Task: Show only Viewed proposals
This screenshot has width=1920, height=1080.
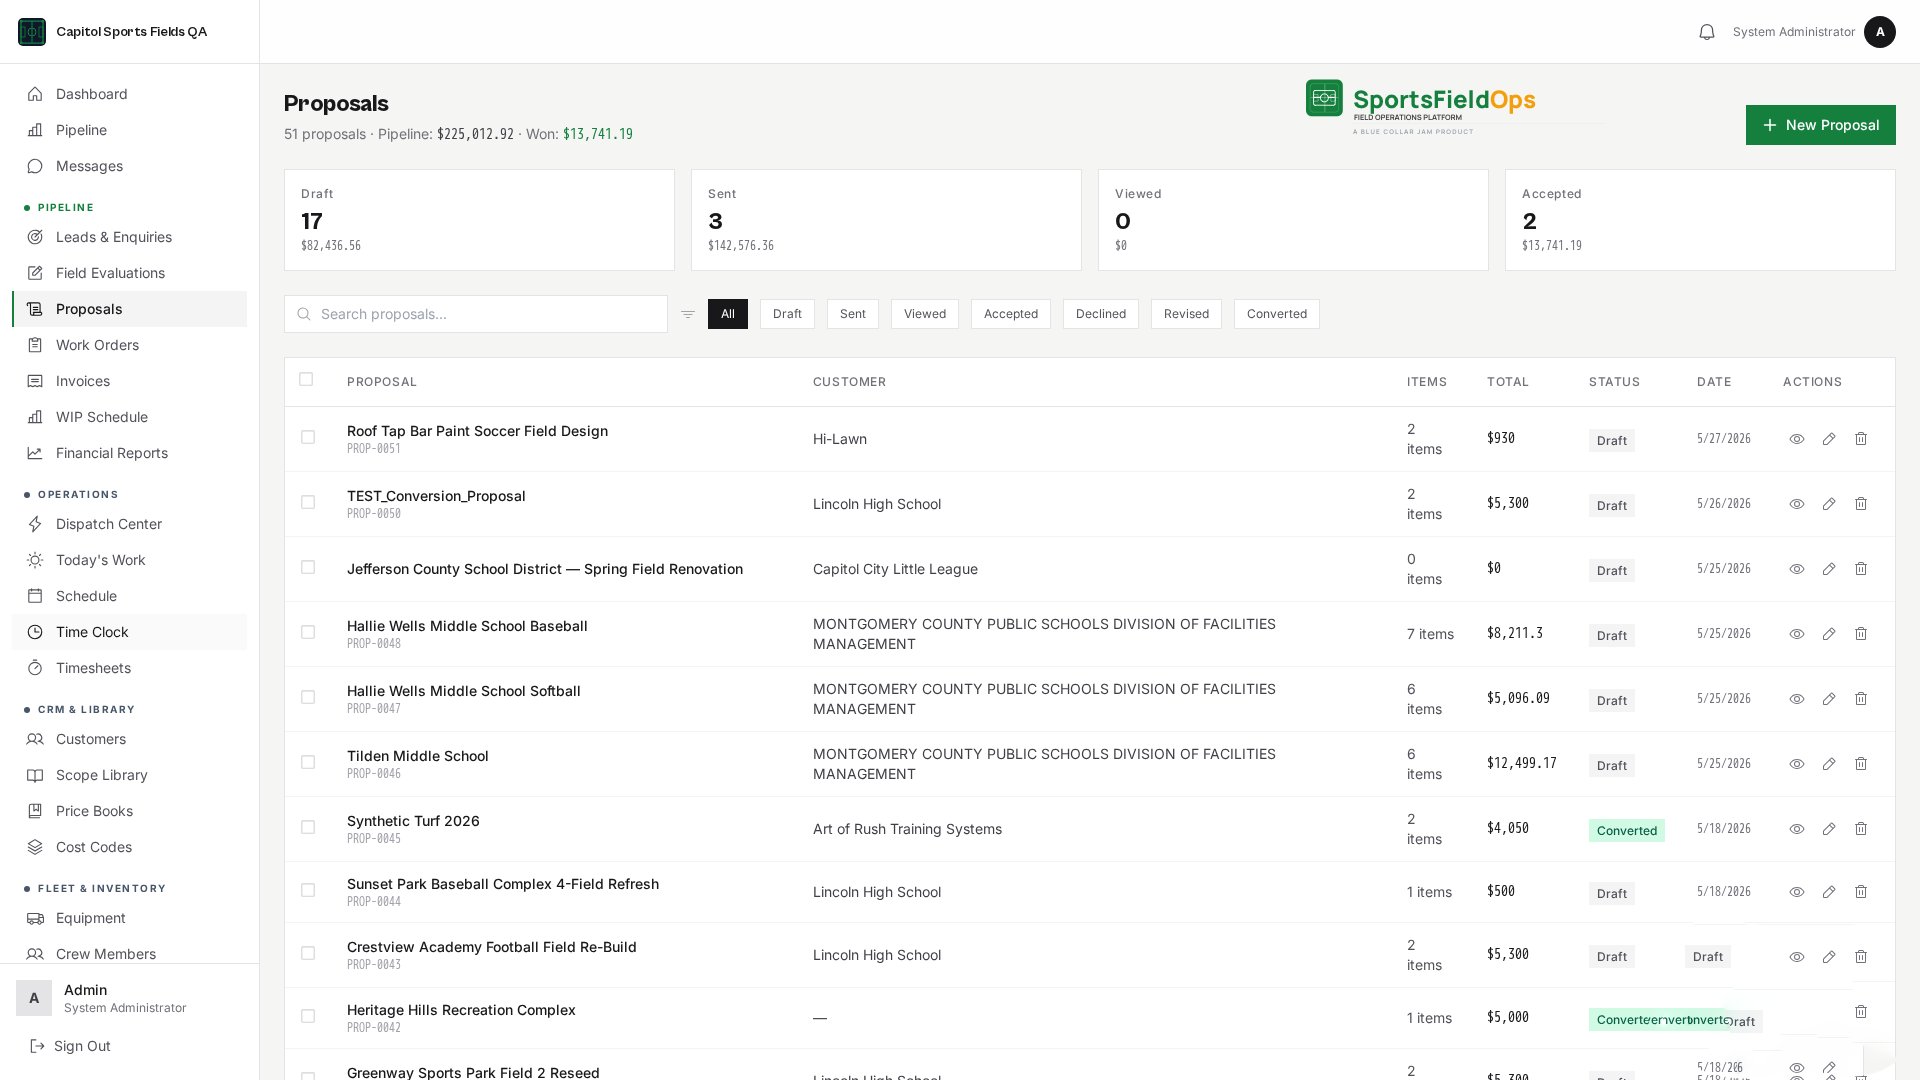Action: tap(925, 314)
